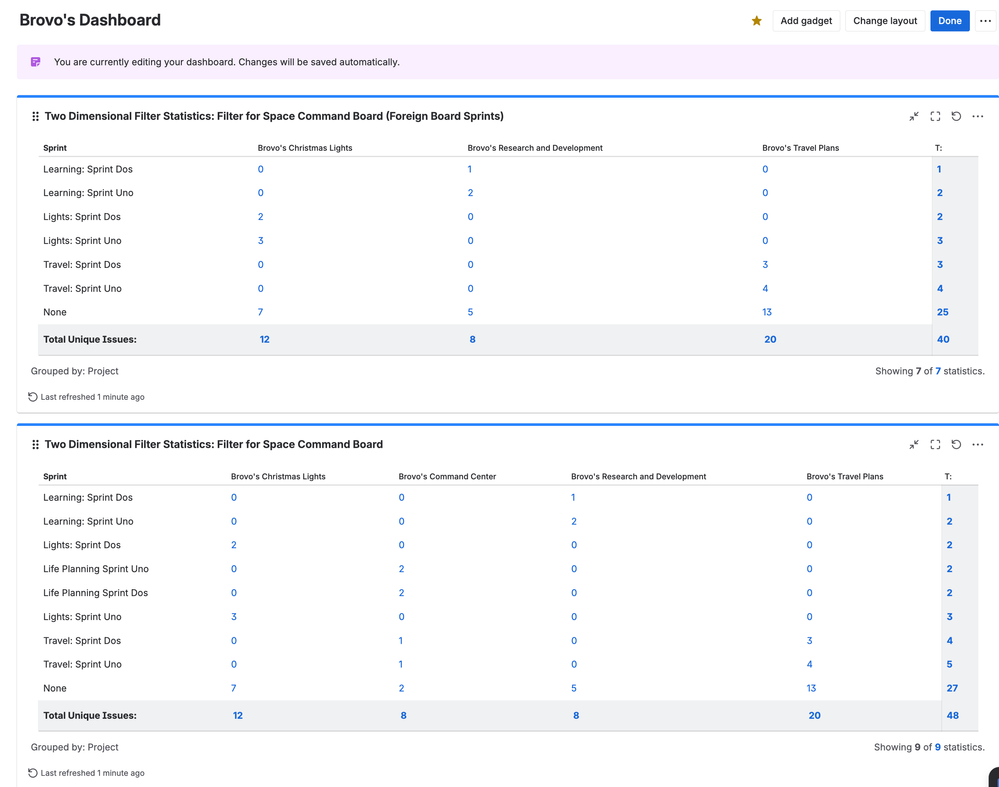Click total 48 in bottom gadget
This screenshot has height=787, width=999.
pos(952,716)
